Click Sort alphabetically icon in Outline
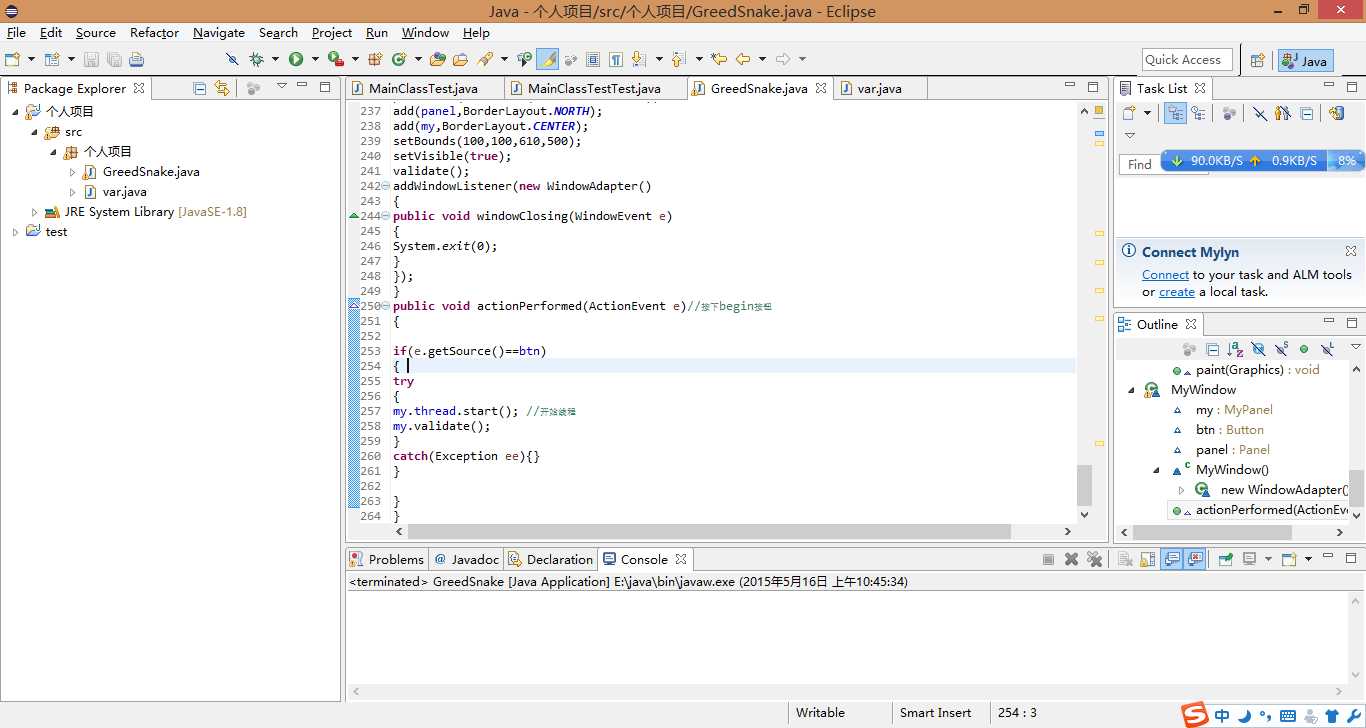Screen dimensions: 1366x728 [x=1235, y=349]
